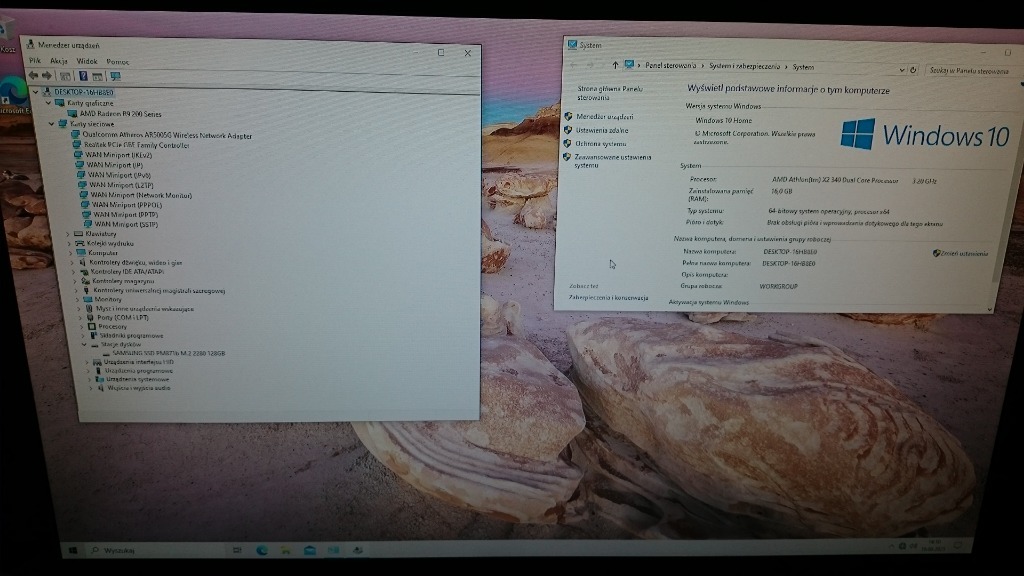1024x576 pixels.
Task: Select DESKTOP-16HB8E0 root node in device tree
Action: (x=84, y=92)
